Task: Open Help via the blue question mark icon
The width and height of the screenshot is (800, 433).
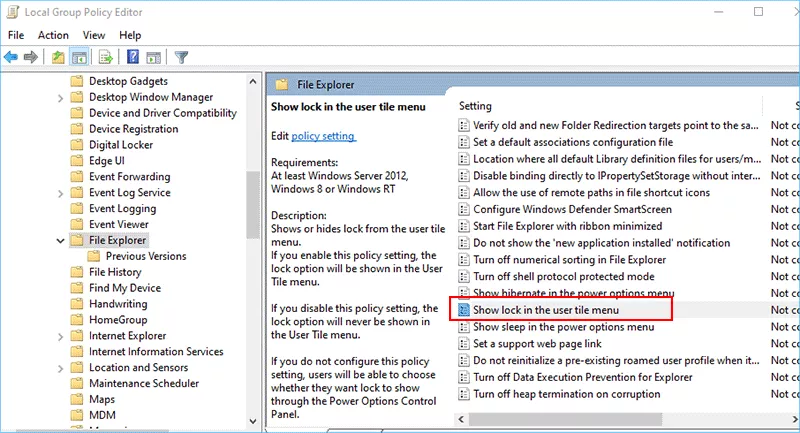Action: (132, 57)
